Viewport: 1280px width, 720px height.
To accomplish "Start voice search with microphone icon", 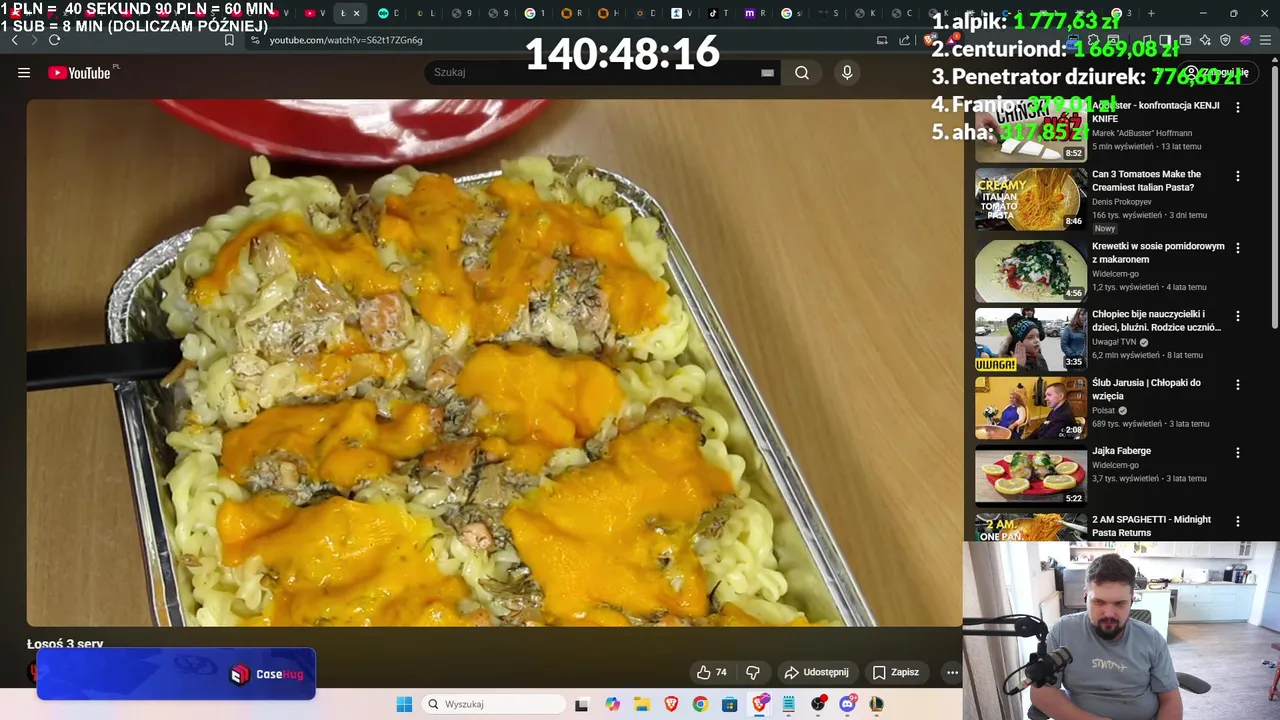I will [847, 72].
